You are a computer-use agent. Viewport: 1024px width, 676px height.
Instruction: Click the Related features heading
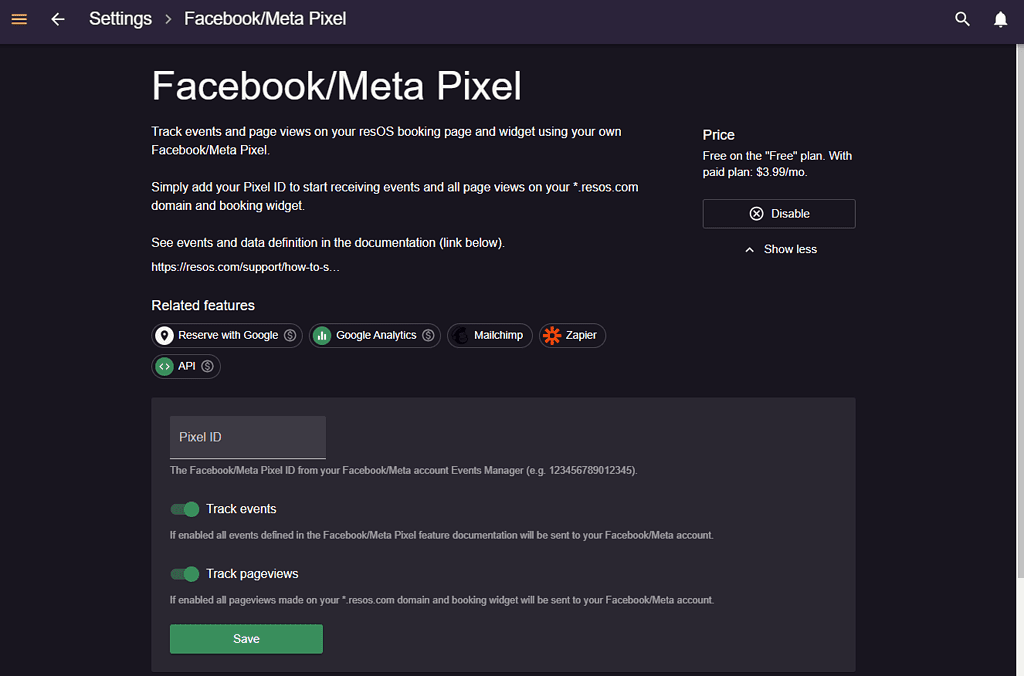203,305
